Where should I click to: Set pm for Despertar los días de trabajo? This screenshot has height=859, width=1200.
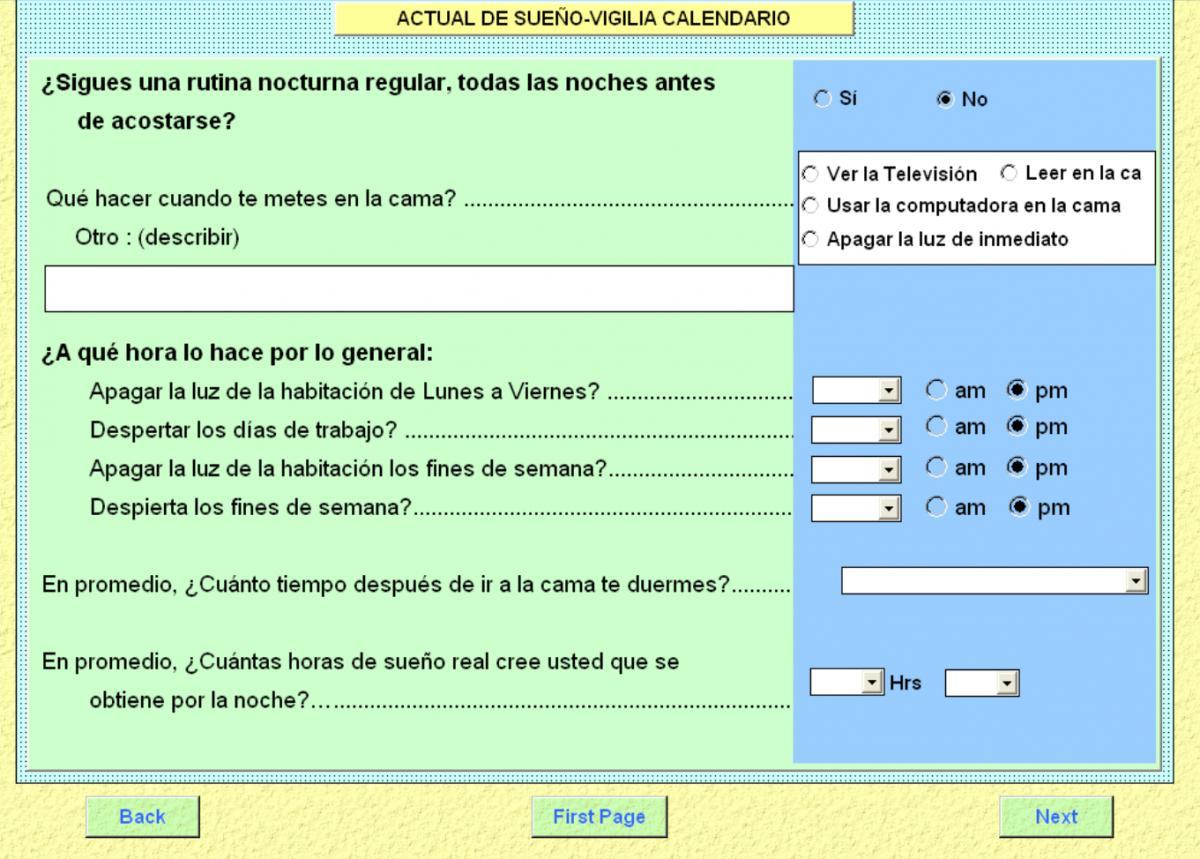[x=1018, y=427]
